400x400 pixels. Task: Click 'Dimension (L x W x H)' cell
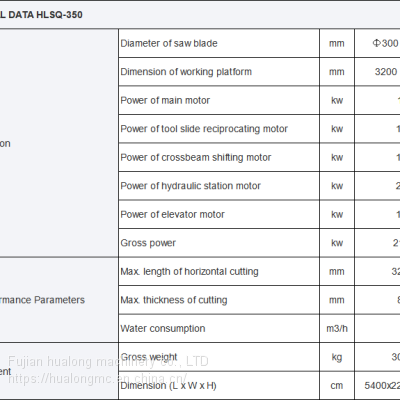tap(219, 386)
